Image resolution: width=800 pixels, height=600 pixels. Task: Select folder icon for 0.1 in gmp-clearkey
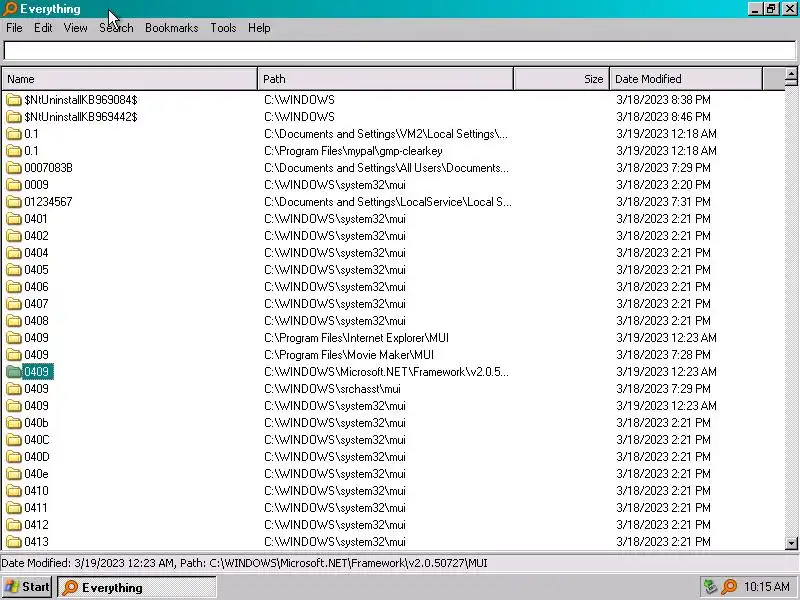[x=14, y=151]
